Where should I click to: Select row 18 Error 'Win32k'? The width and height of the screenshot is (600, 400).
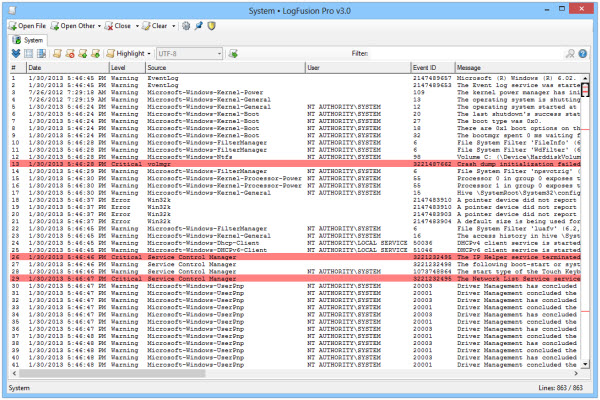click(x=295, y=200)
